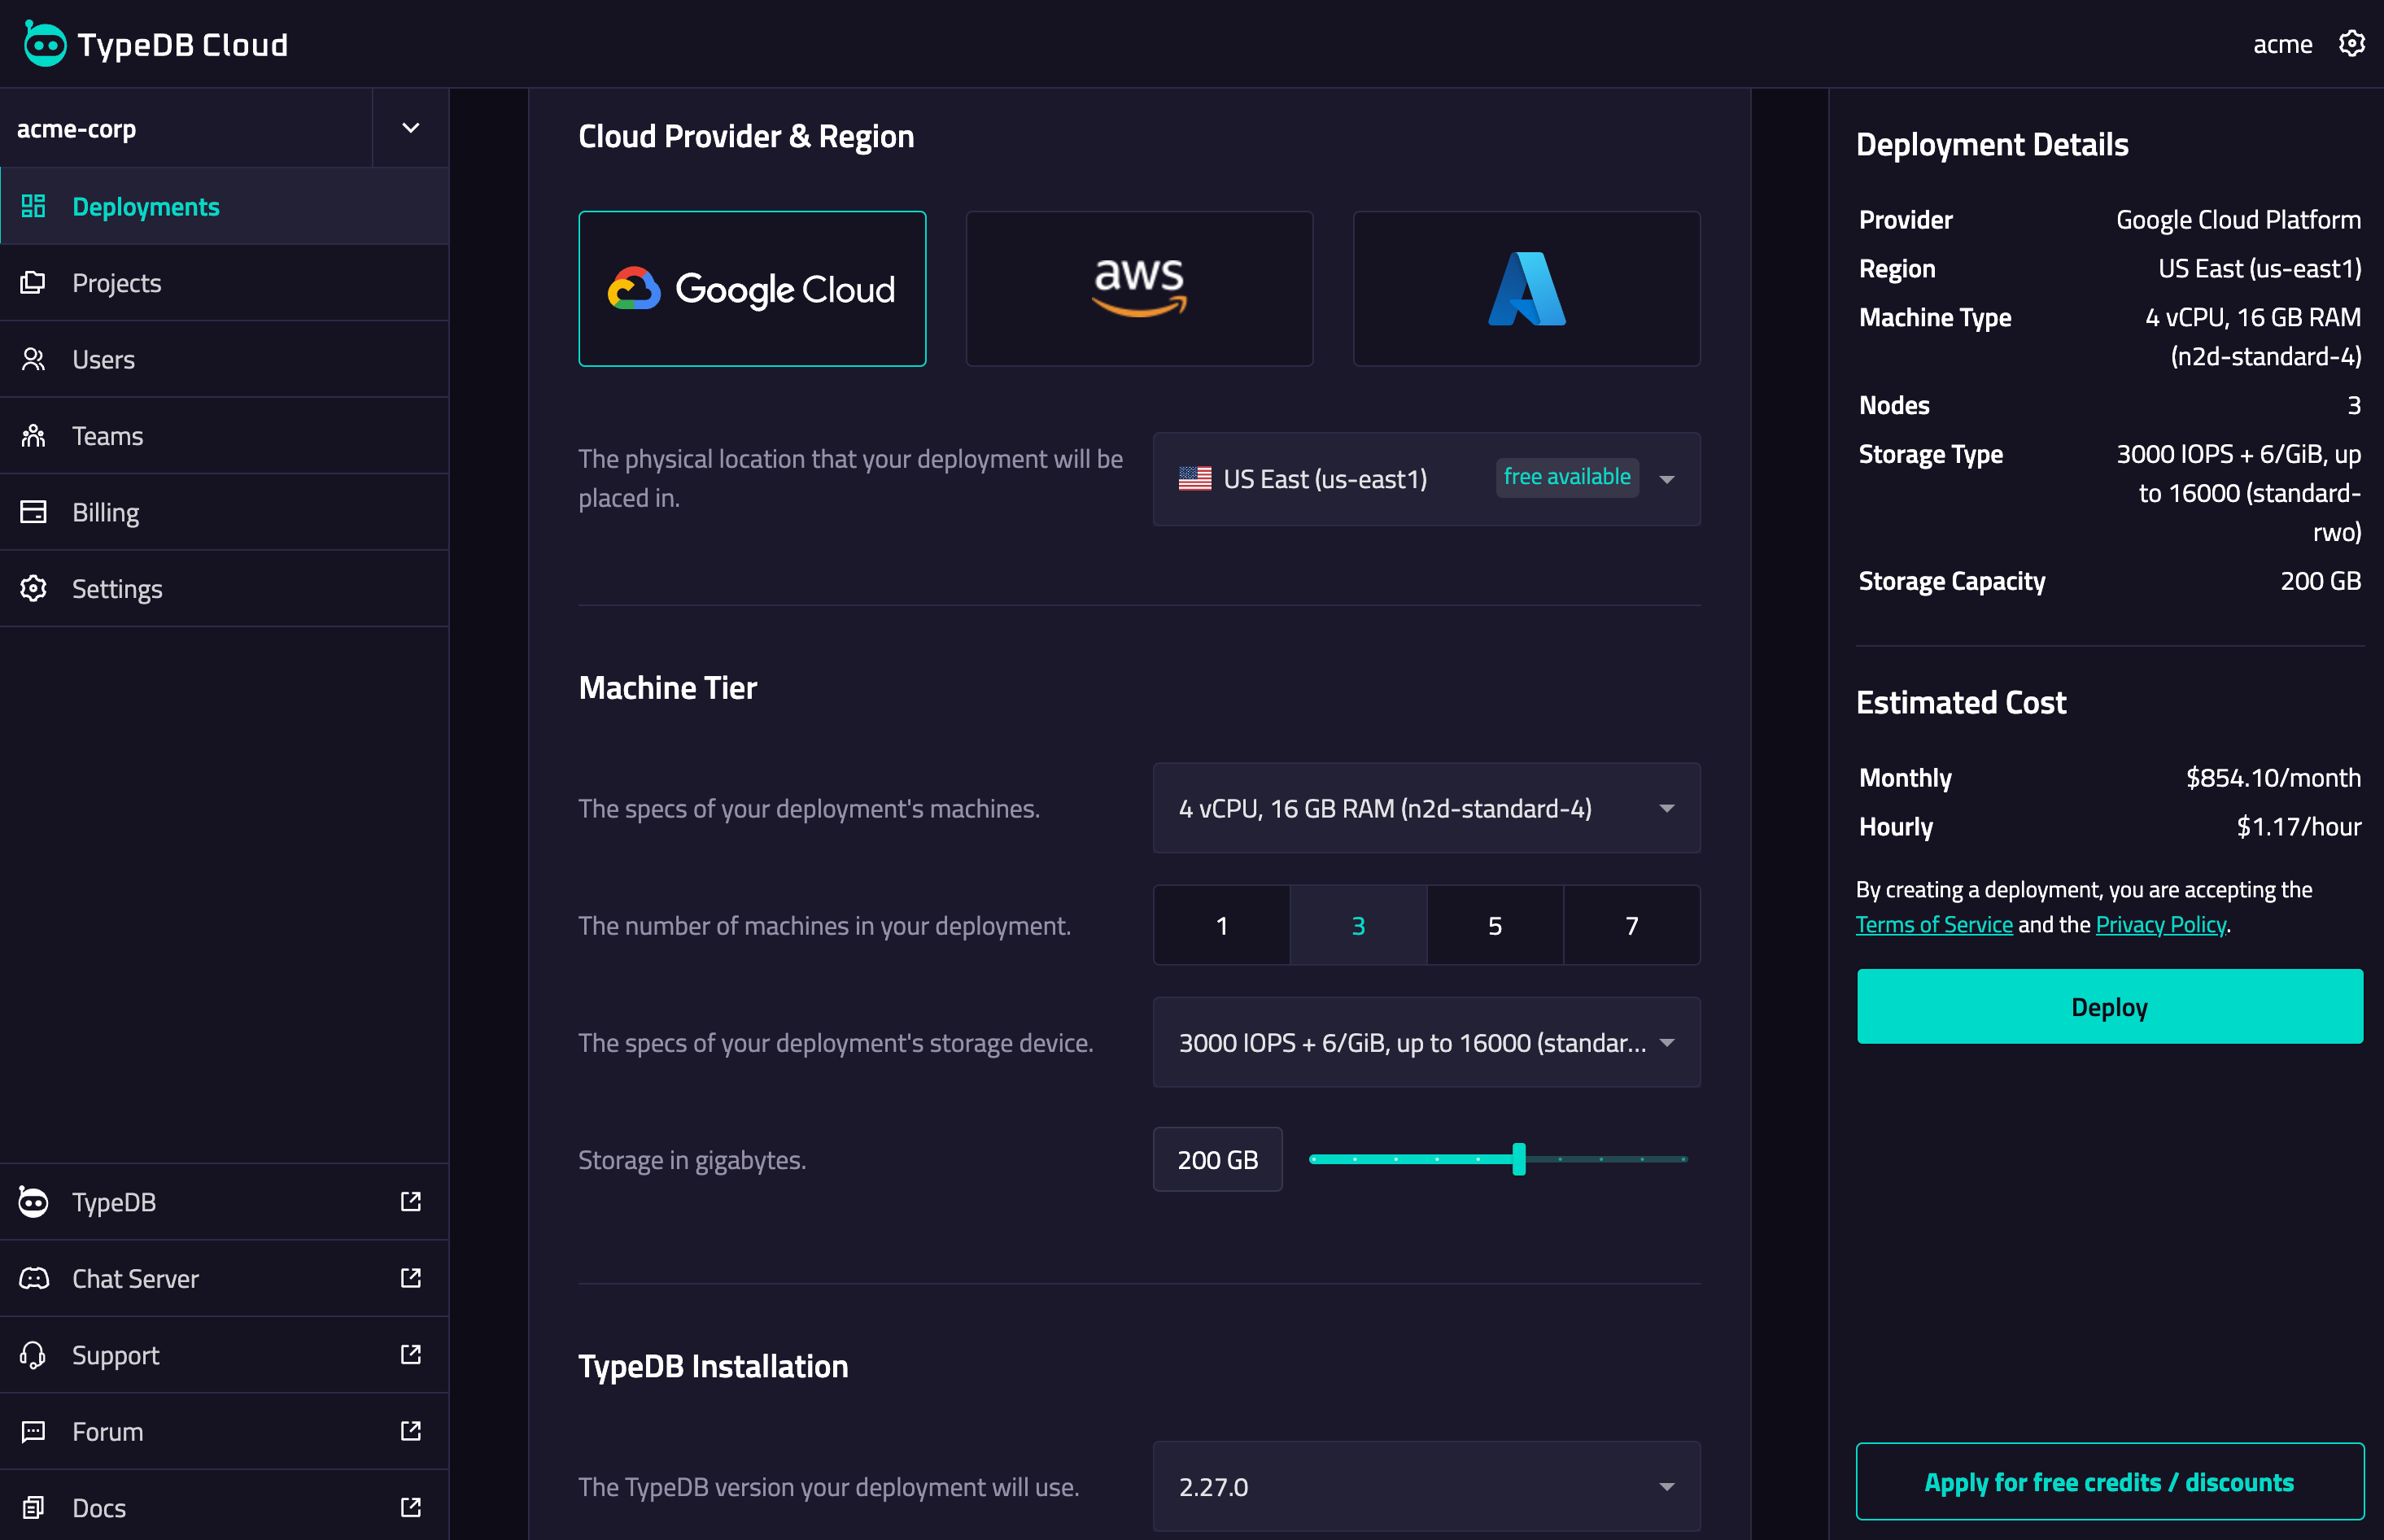Open the Terms of Service link

coord(1933,924)
